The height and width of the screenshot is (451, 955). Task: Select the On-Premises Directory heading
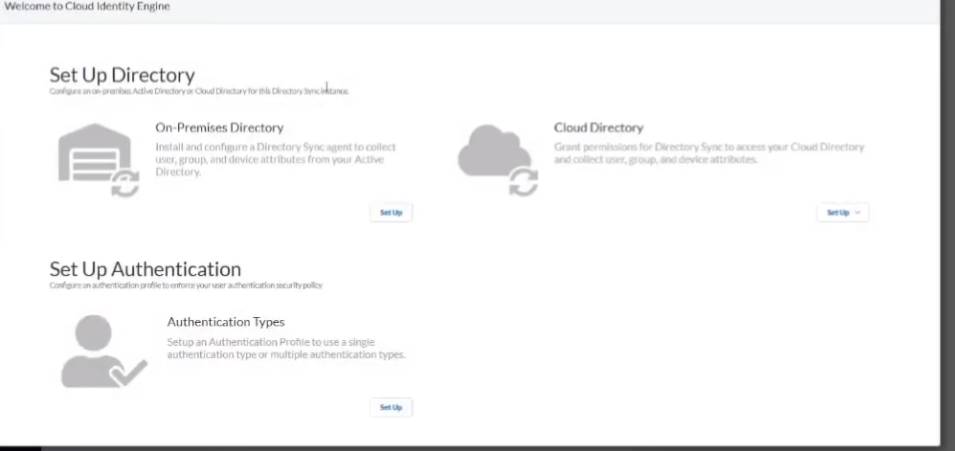219,127
